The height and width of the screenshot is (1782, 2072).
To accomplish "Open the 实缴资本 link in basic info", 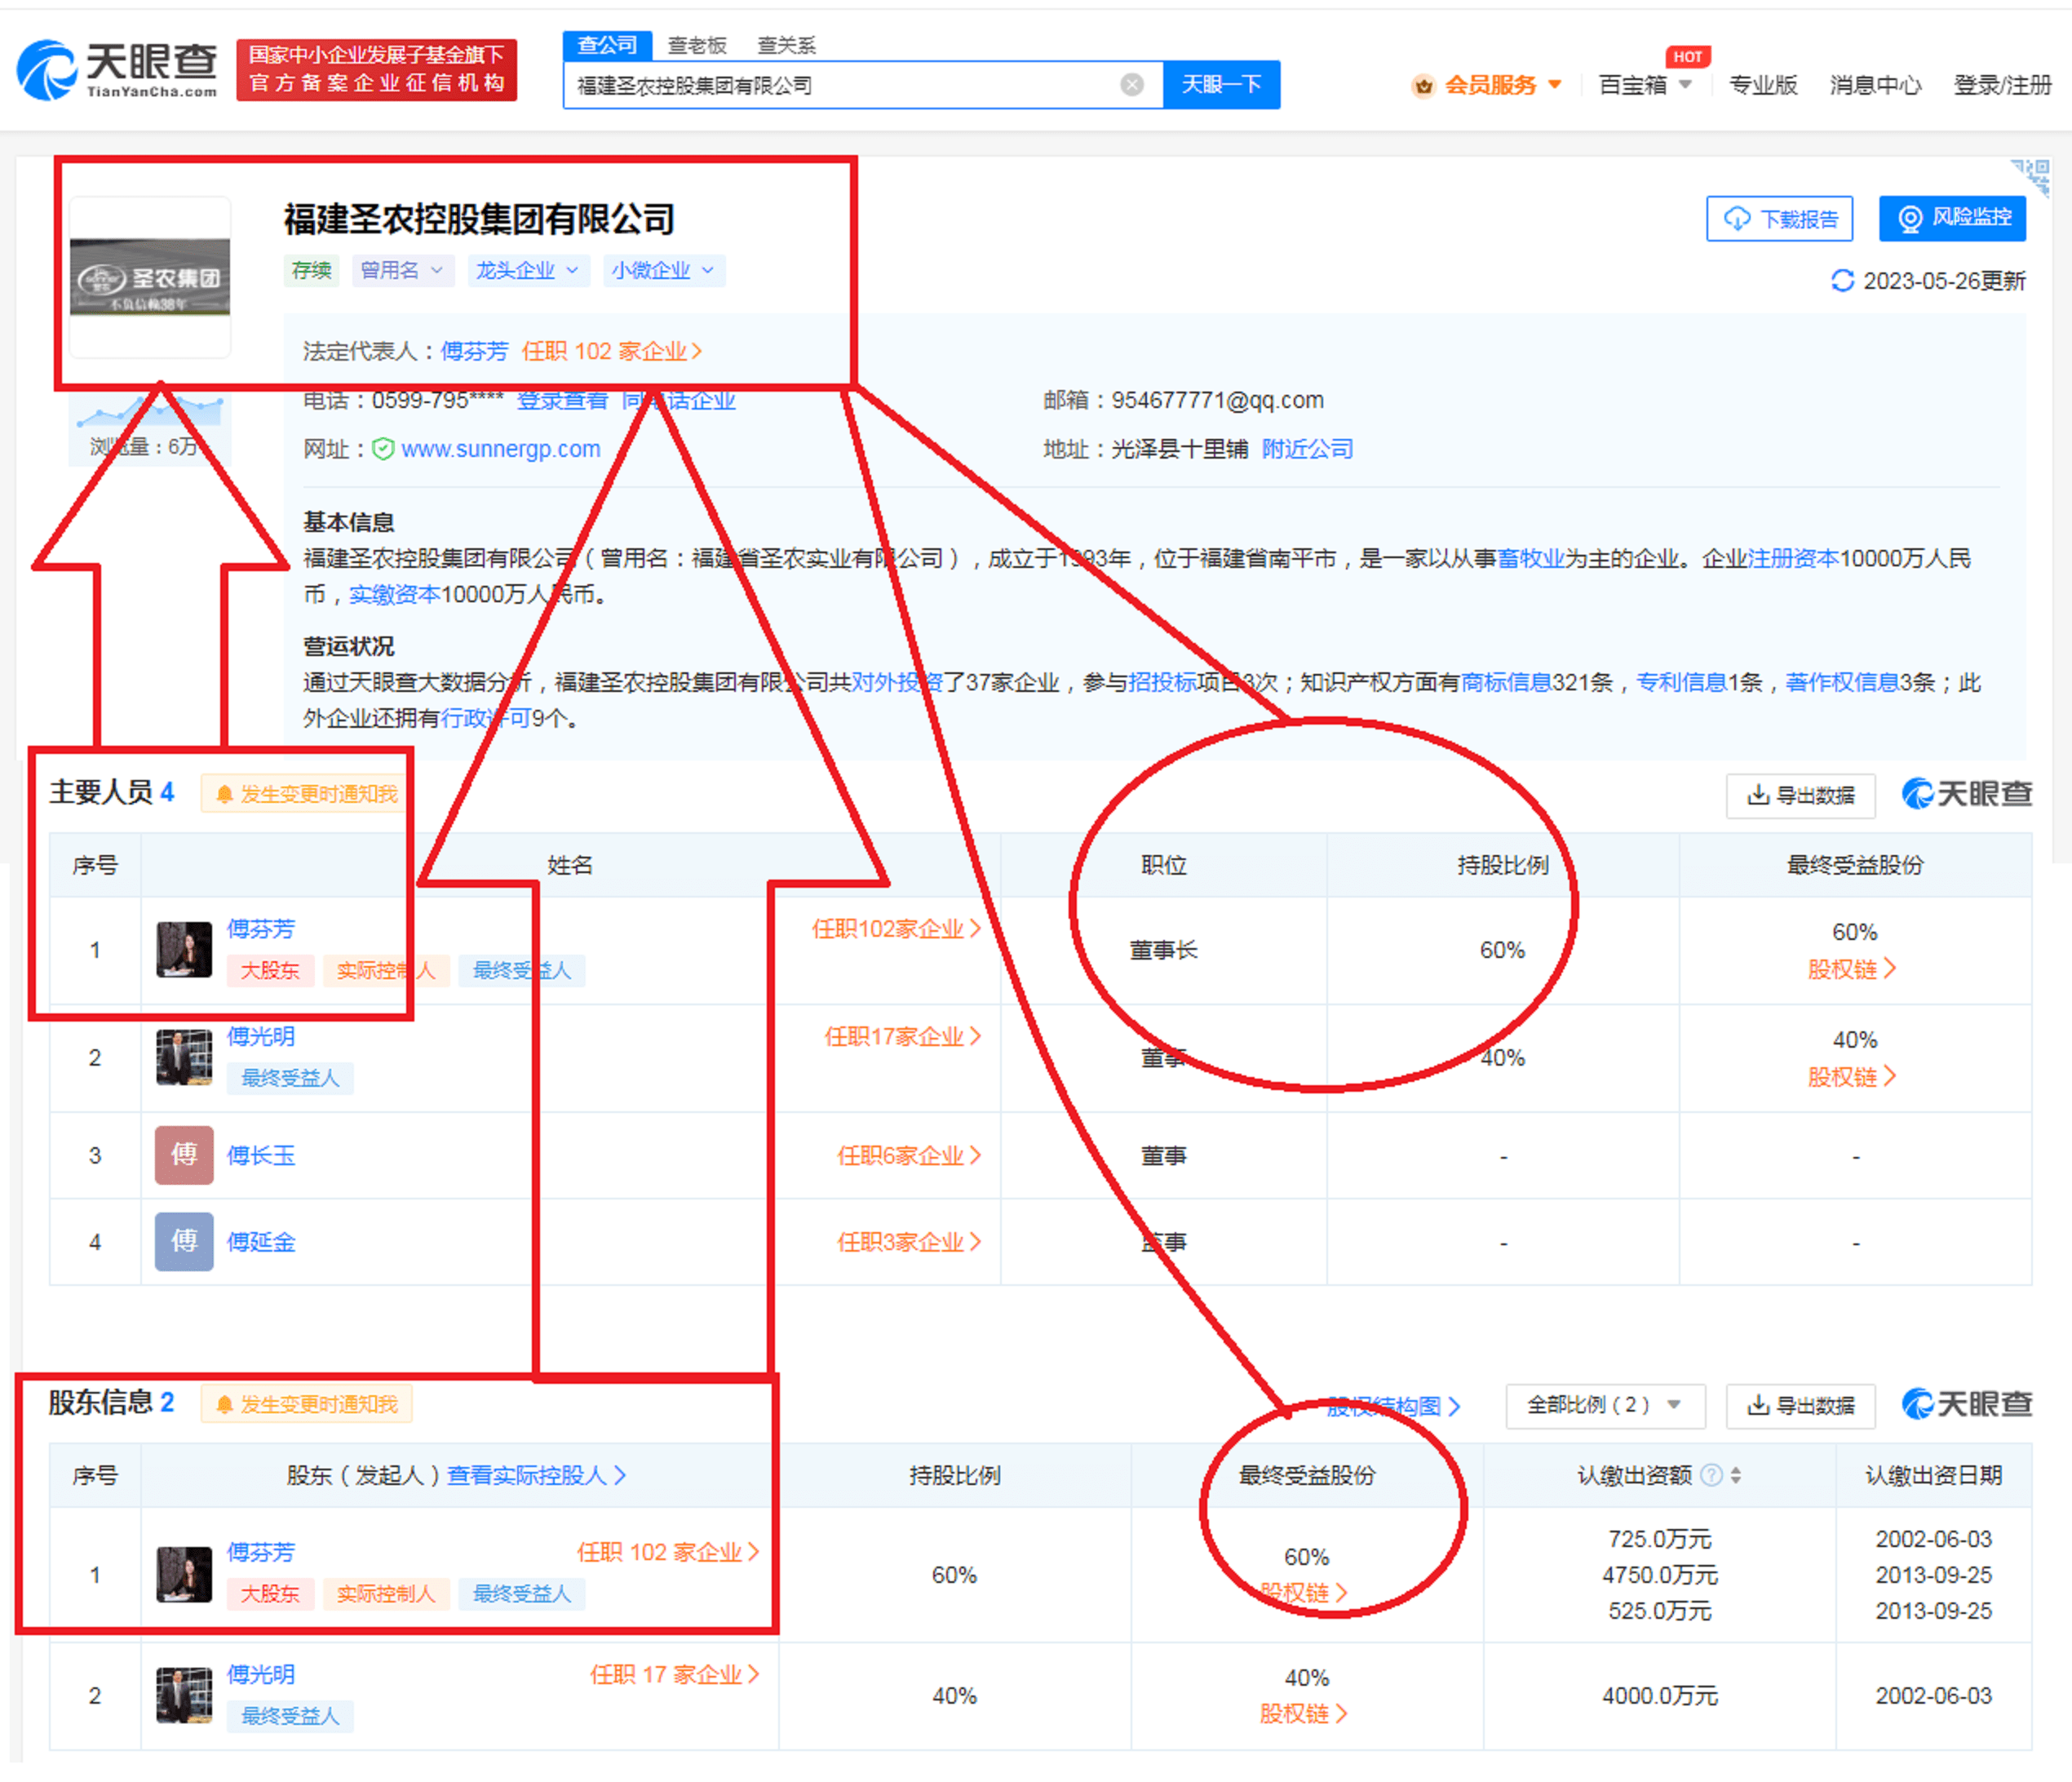I will (x=394, y=594).
